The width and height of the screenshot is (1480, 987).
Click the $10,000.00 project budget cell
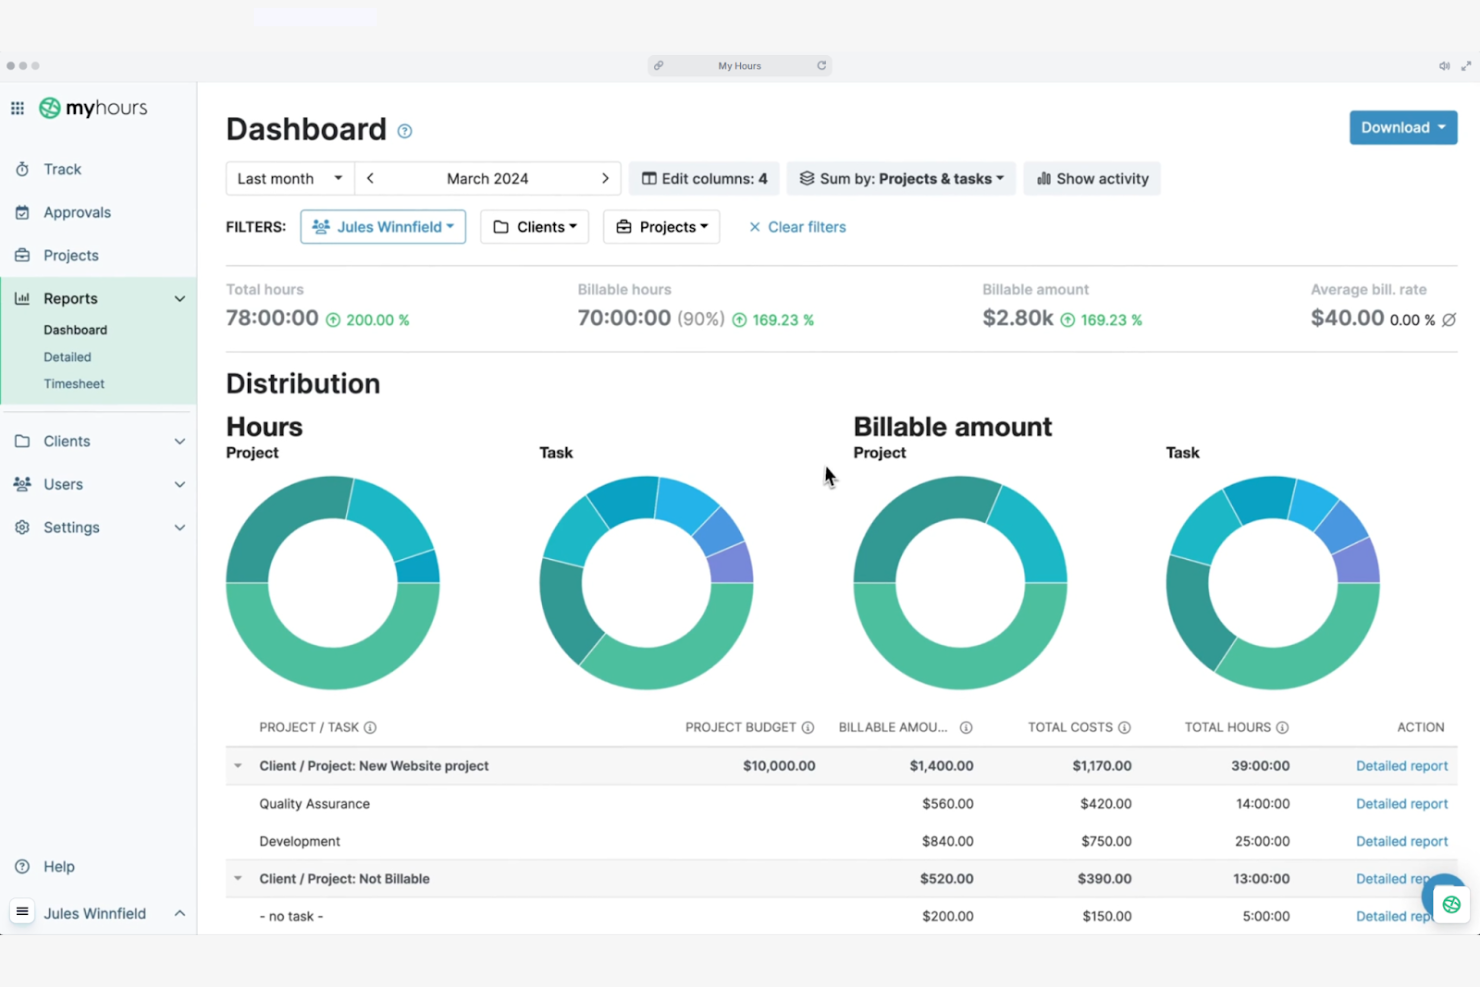779,766
